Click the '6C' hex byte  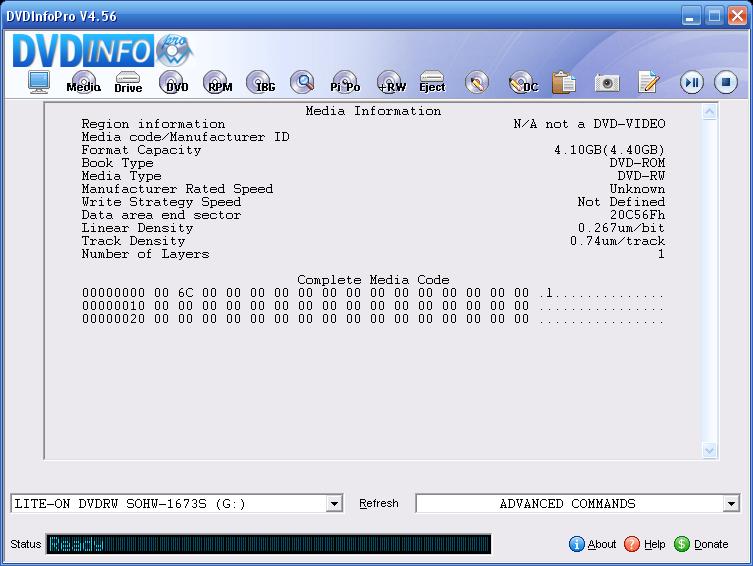pos(185,293)
